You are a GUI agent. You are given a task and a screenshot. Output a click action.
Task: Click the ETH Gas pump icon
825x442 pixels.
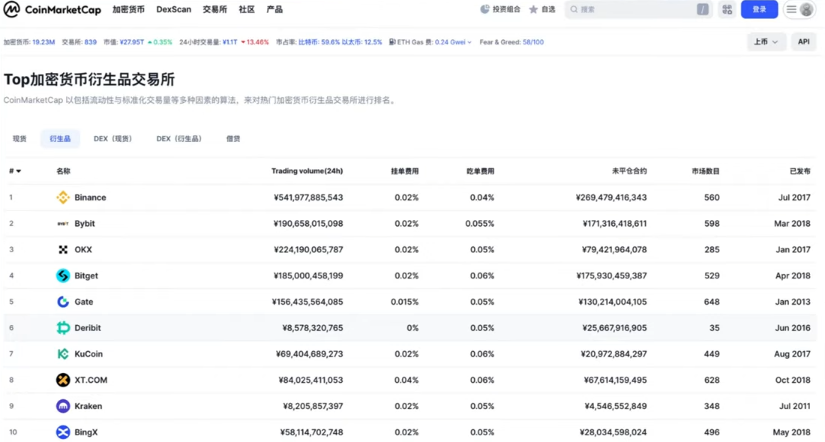[392, 42]
